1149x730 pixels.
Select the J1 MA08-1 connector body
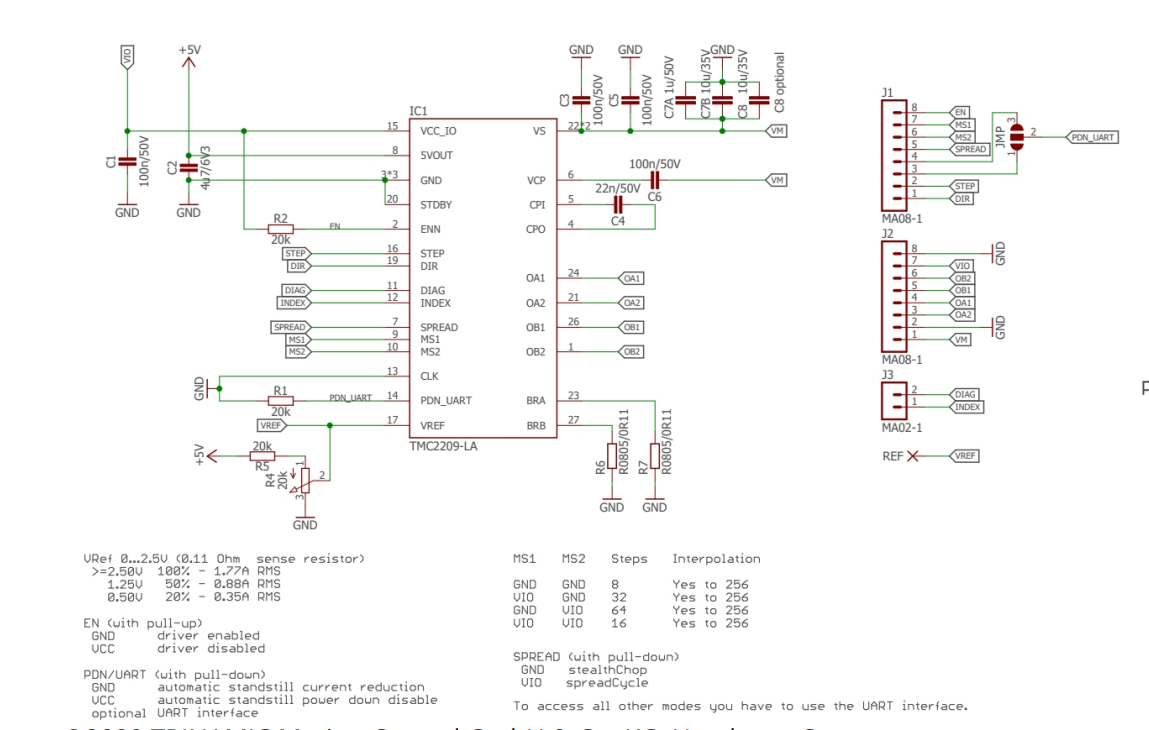tap(894, 155)
